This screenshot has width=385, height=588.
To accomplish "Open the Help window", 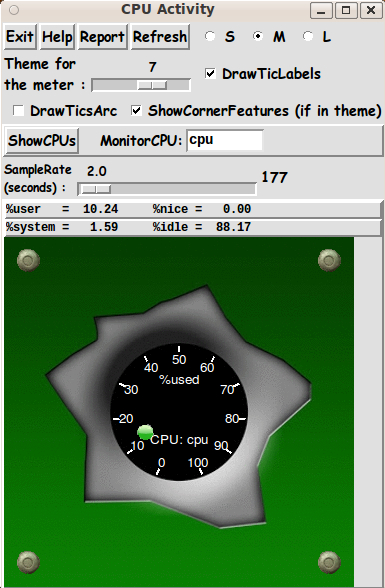I will (57, 37).
